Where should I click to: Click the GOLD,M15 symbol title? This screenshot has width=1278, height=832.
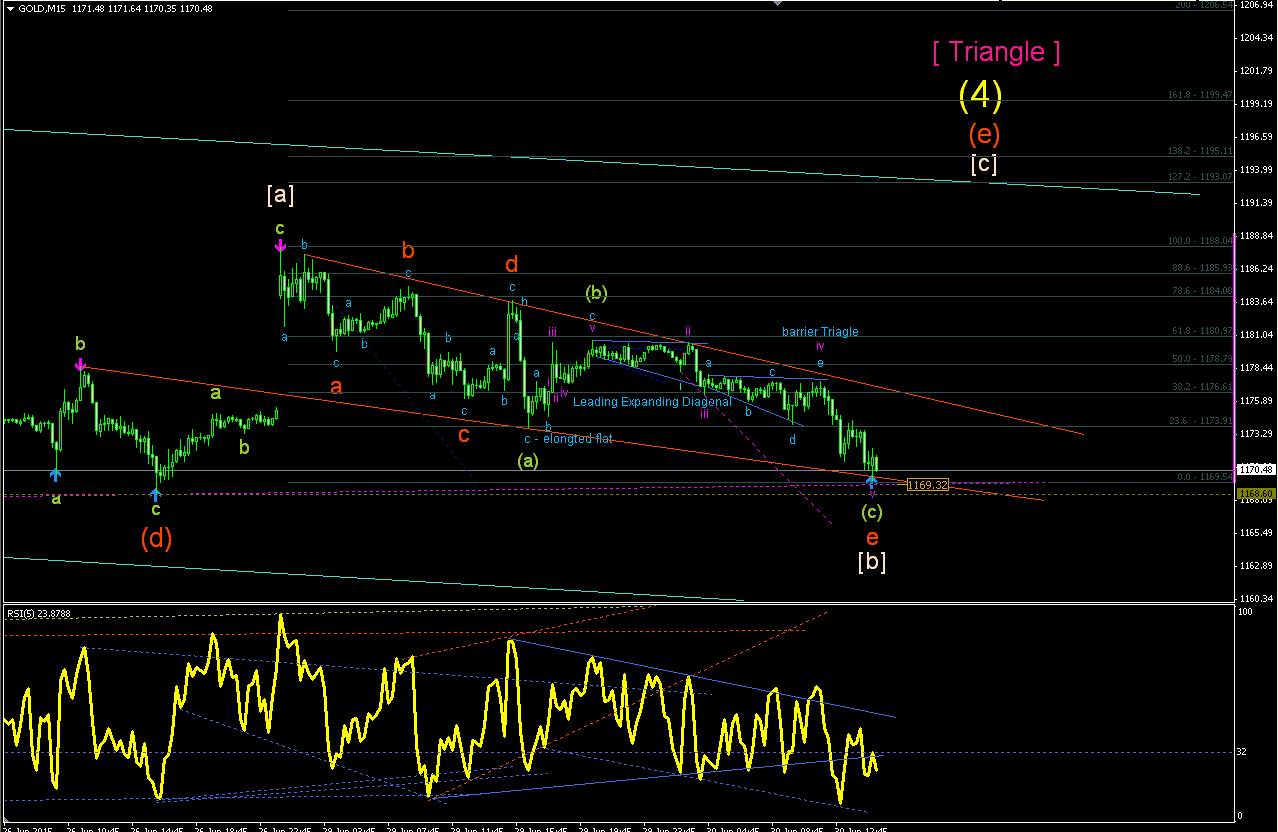click(x=43, y=8)
